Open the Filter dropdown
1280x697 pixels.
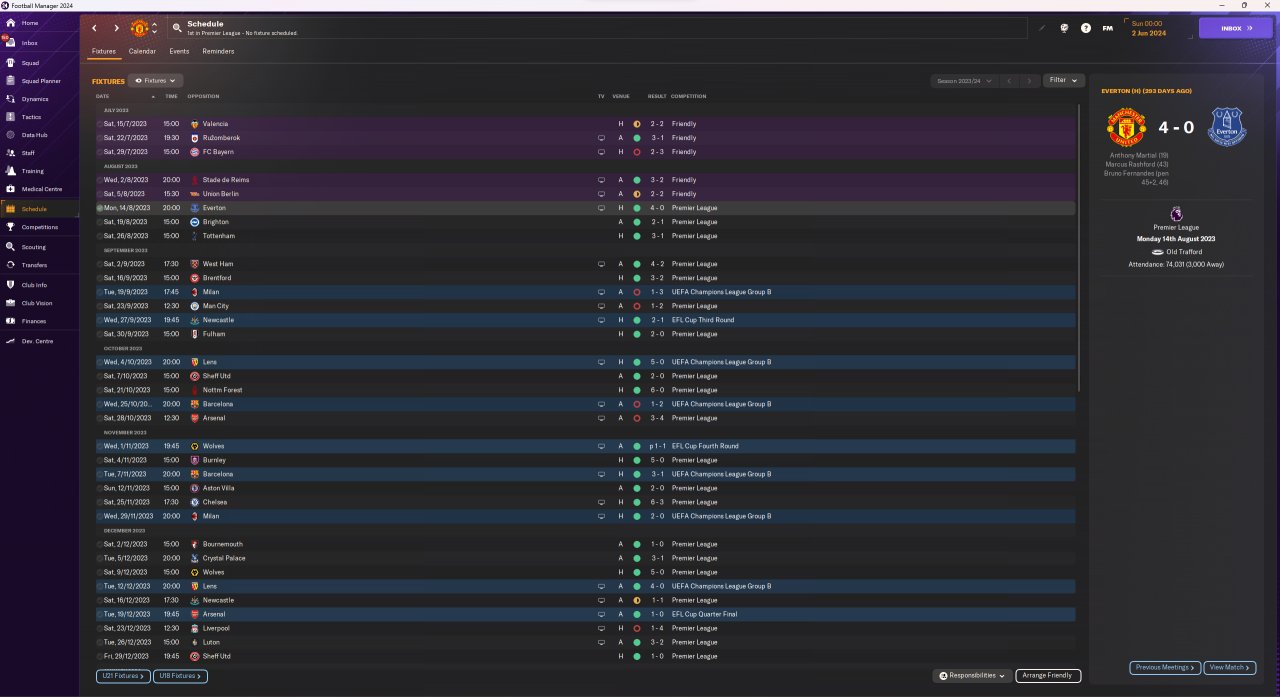pos(1063,80)
